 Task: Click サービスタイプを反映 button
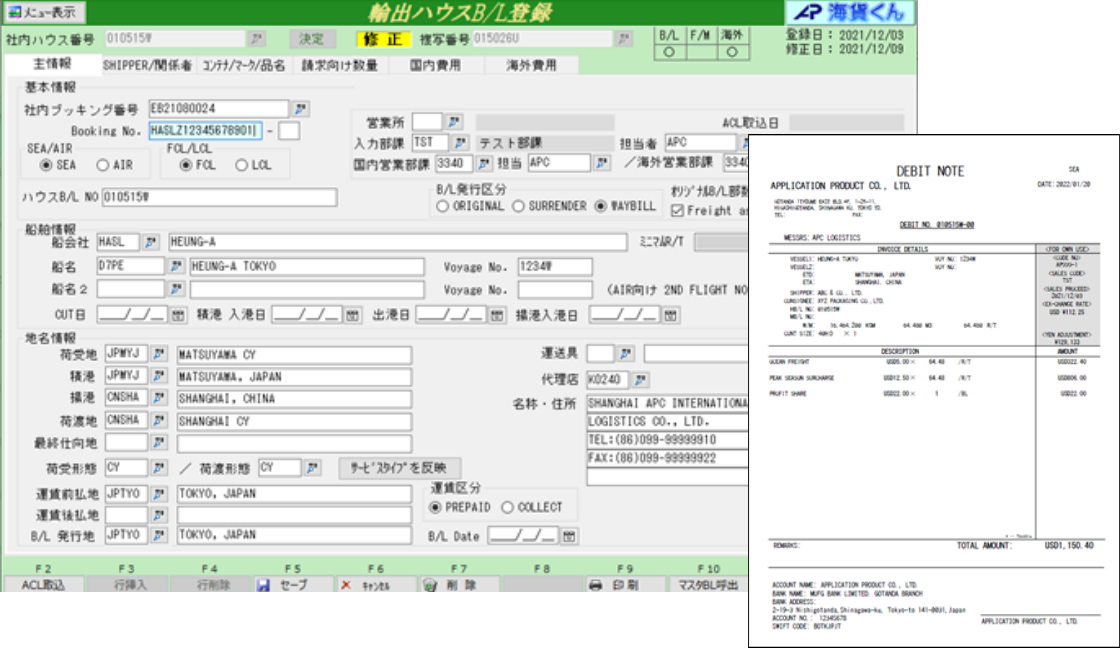point(399,468)
